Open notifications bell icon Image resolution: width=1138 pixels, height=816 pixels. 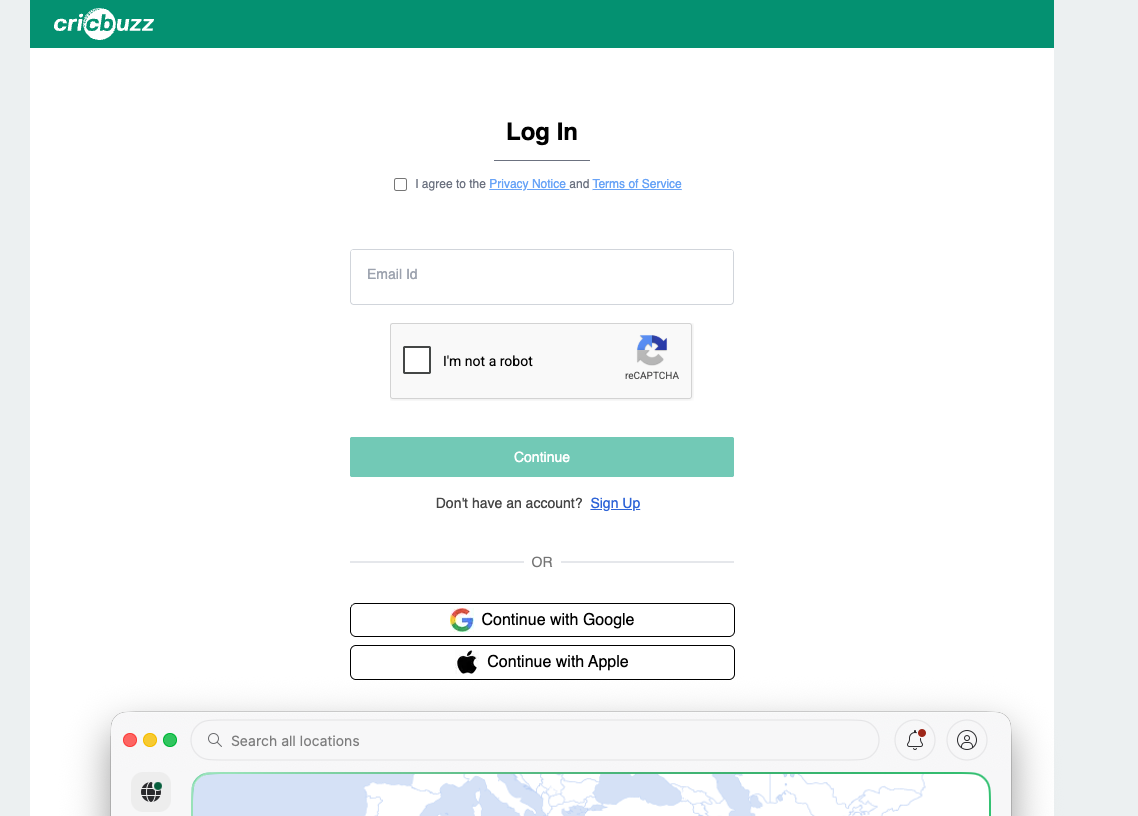coord(915,740)
